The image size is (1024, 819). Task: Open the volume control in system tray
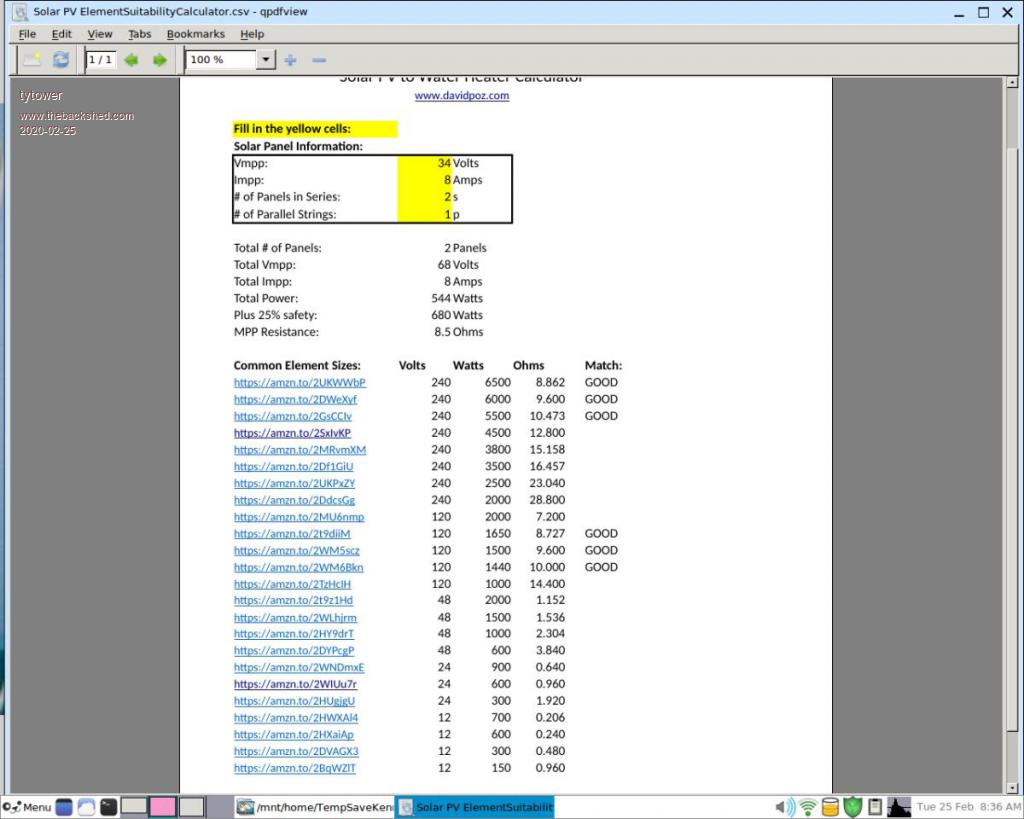pos(786,807)
